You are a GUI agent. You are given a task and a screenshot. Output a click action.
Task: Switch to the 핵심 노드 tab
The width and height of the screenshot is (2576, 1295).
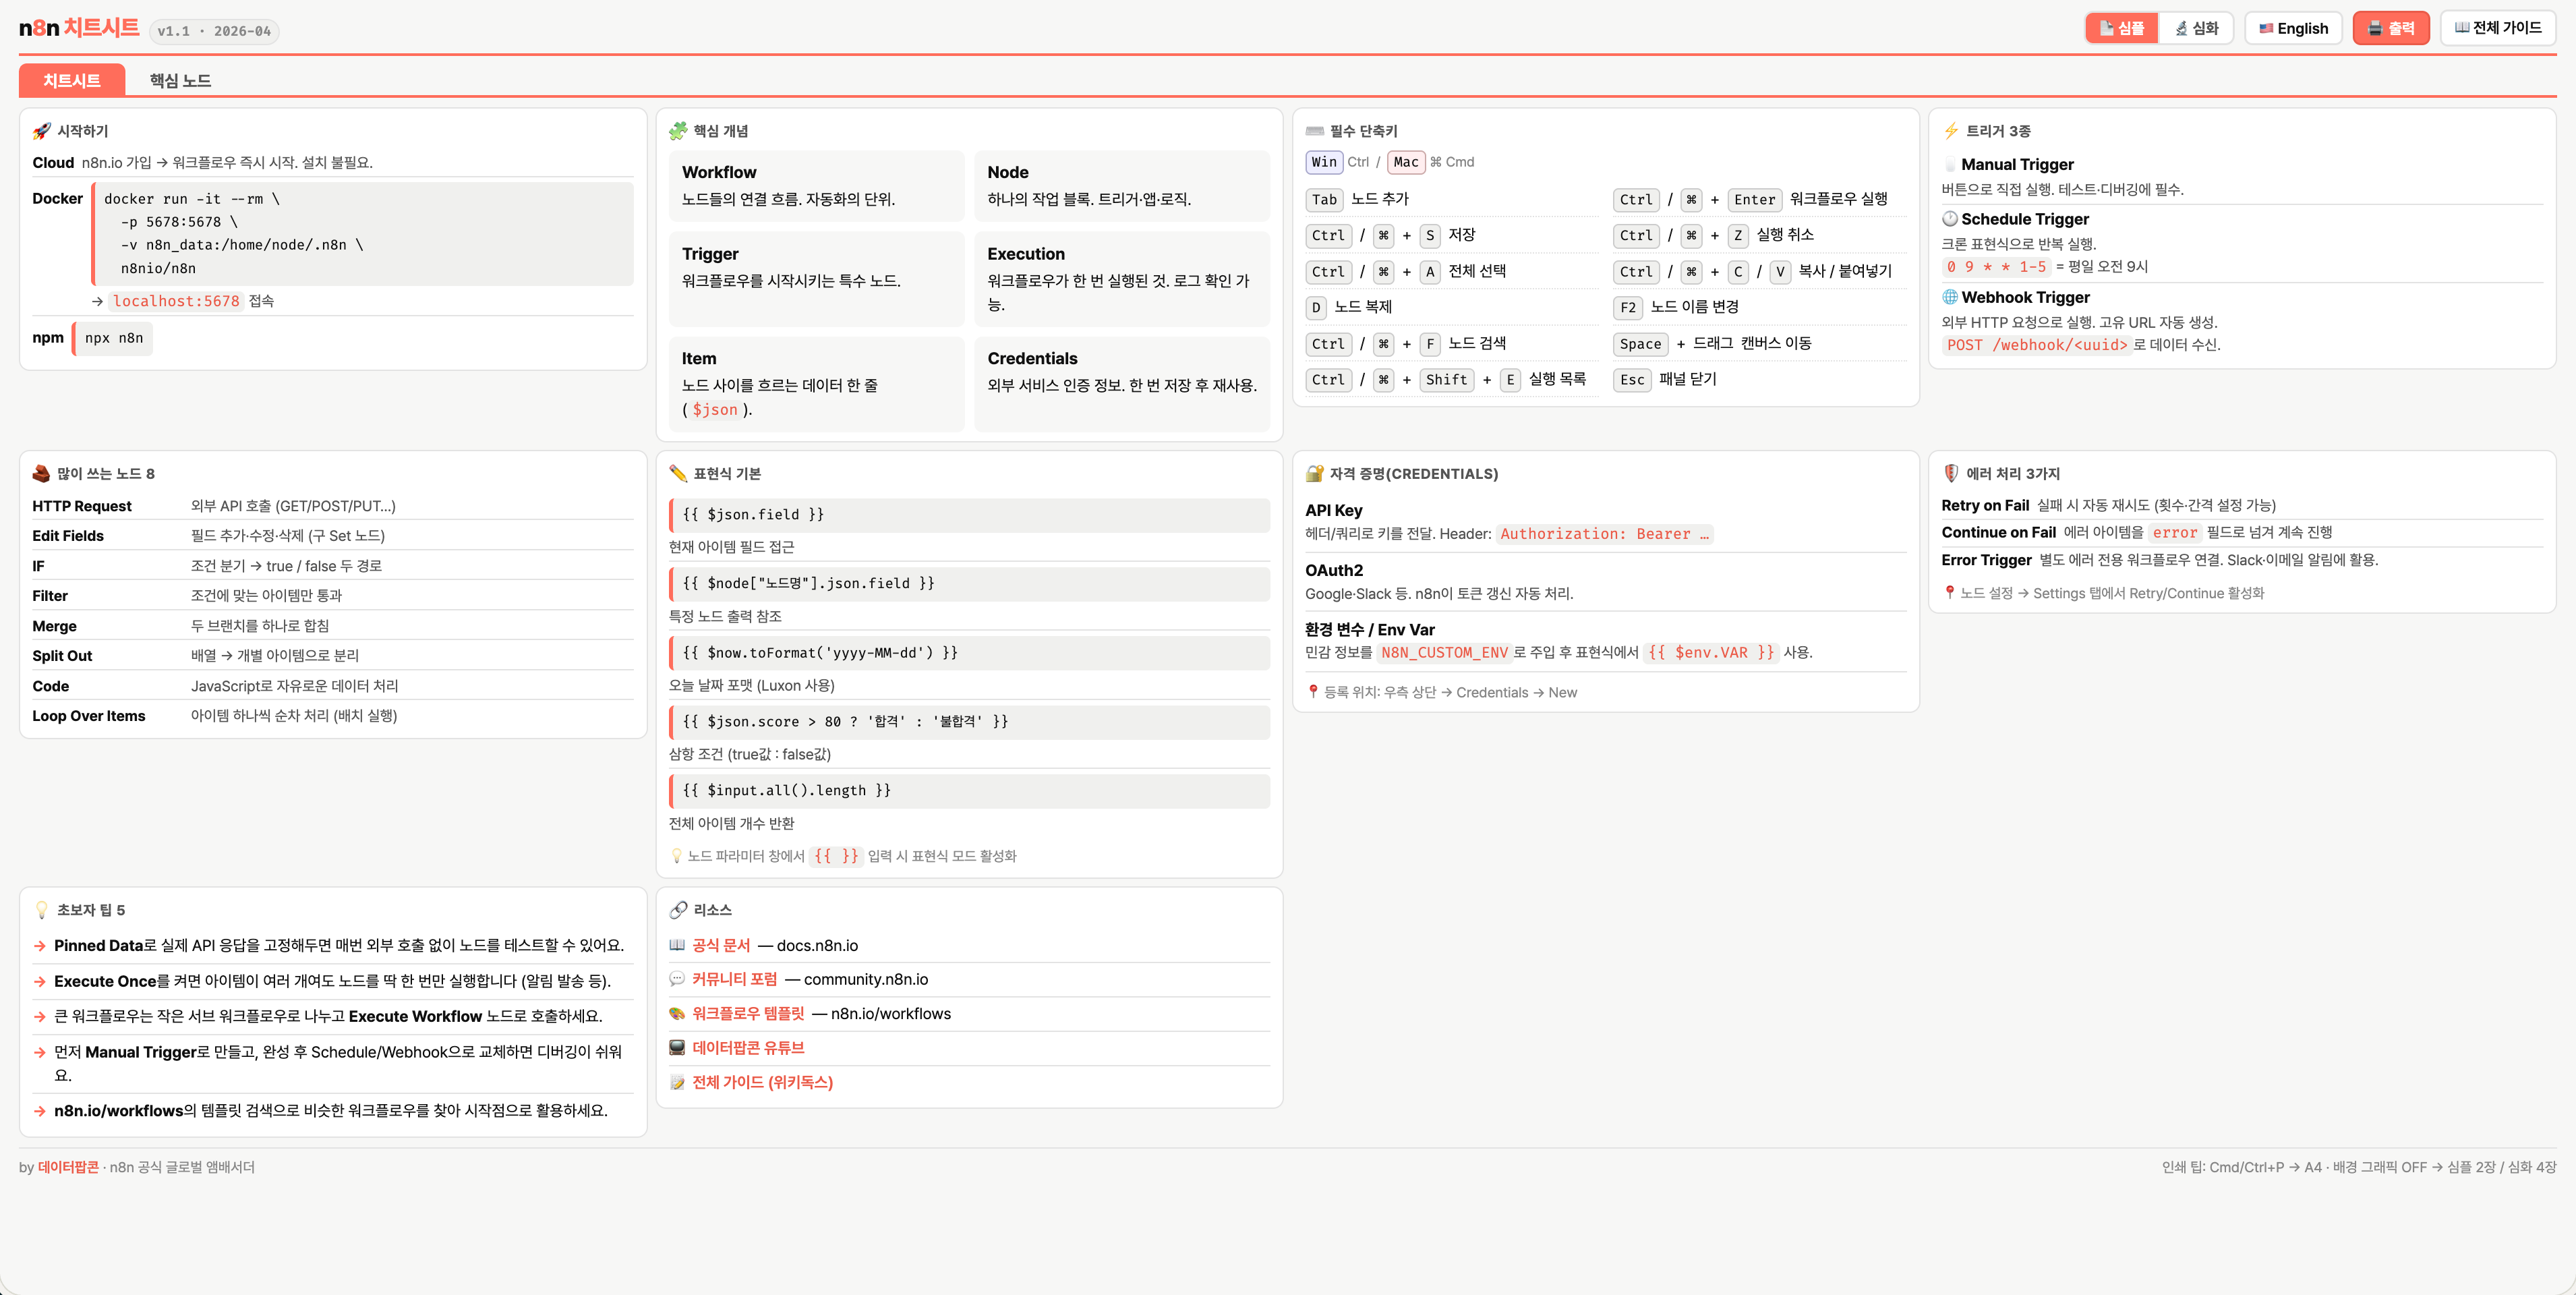pos(180,80)
